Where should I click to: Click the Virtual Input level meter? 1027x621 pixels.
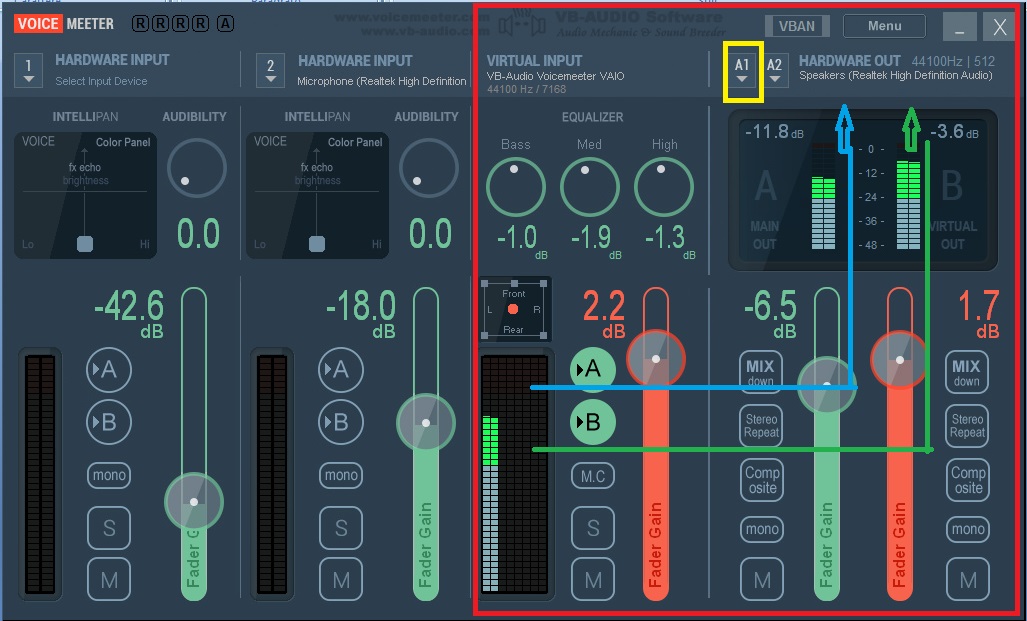[515, 474]
